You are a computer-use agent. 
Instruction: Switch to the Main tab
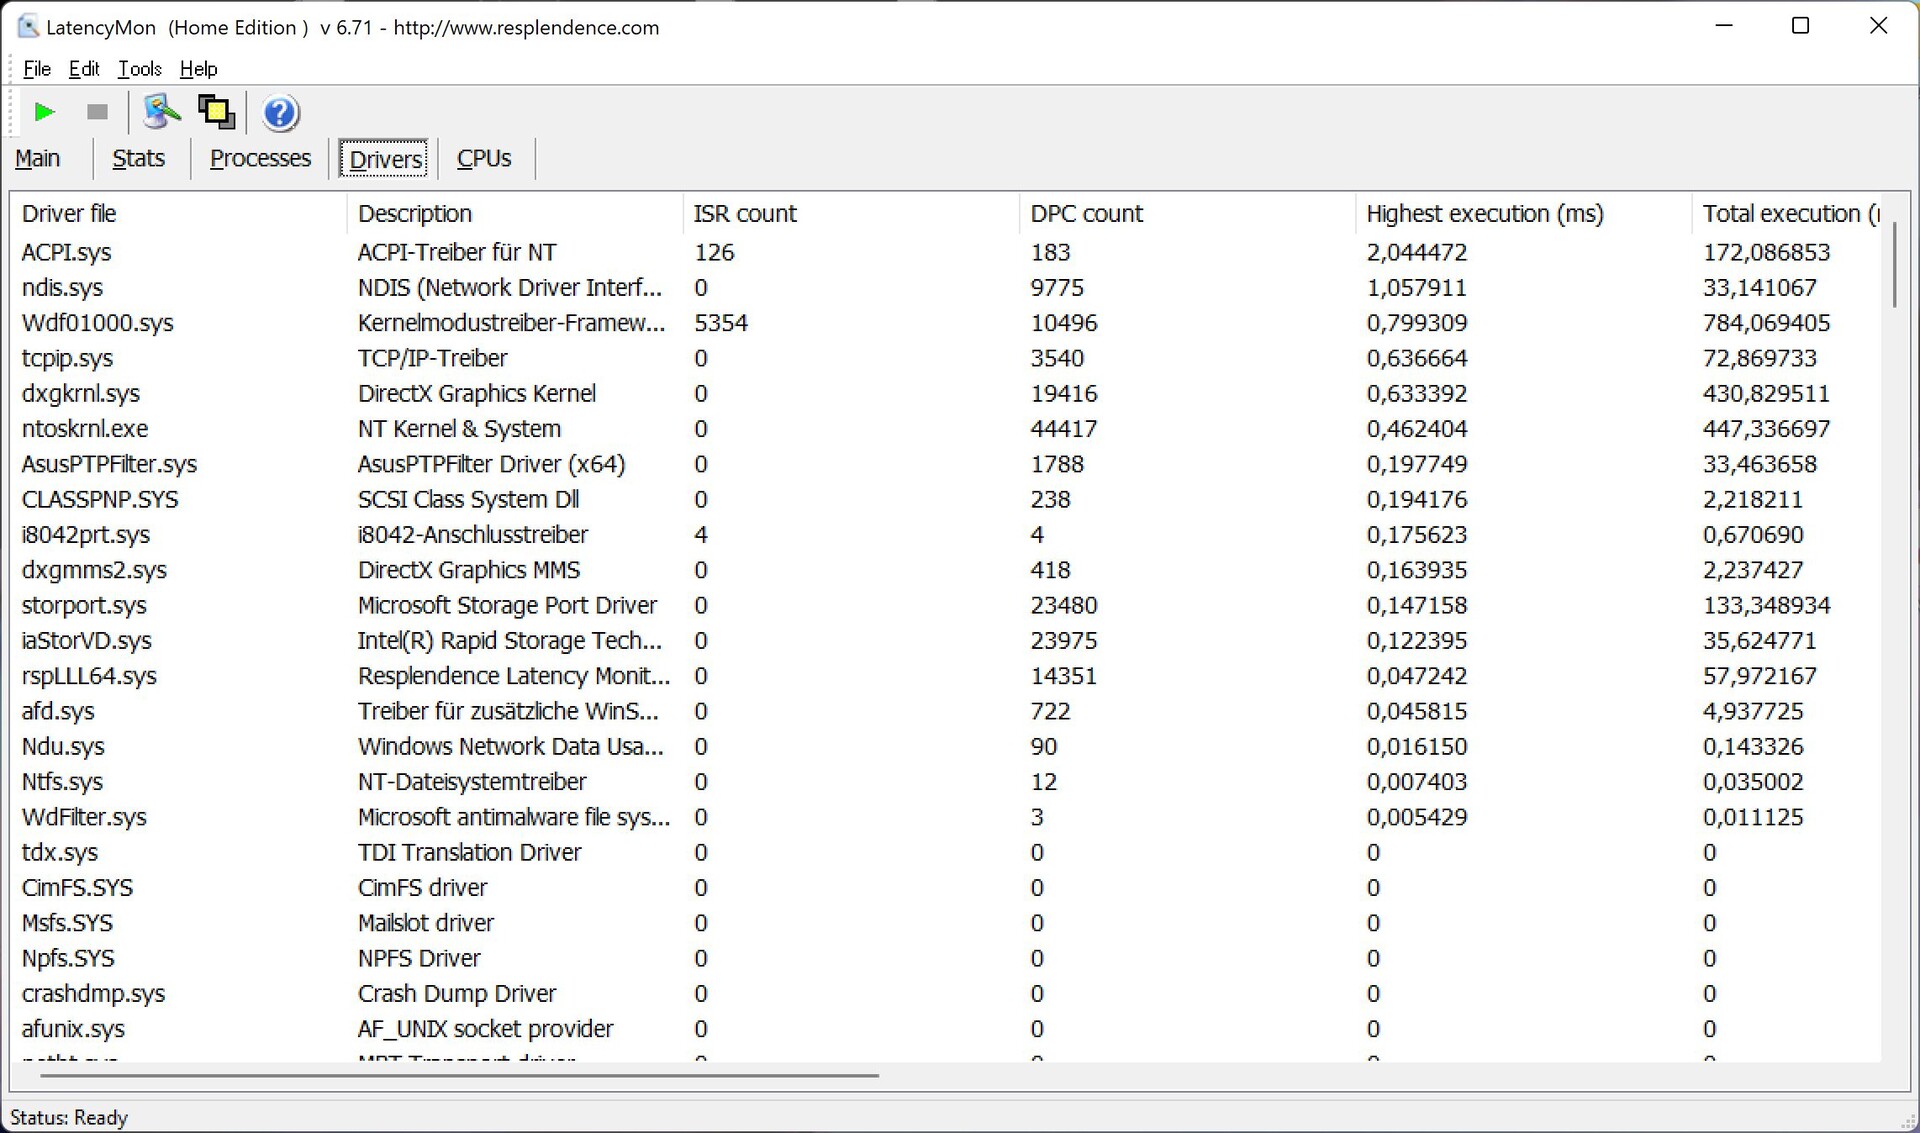tap(38, 159)
